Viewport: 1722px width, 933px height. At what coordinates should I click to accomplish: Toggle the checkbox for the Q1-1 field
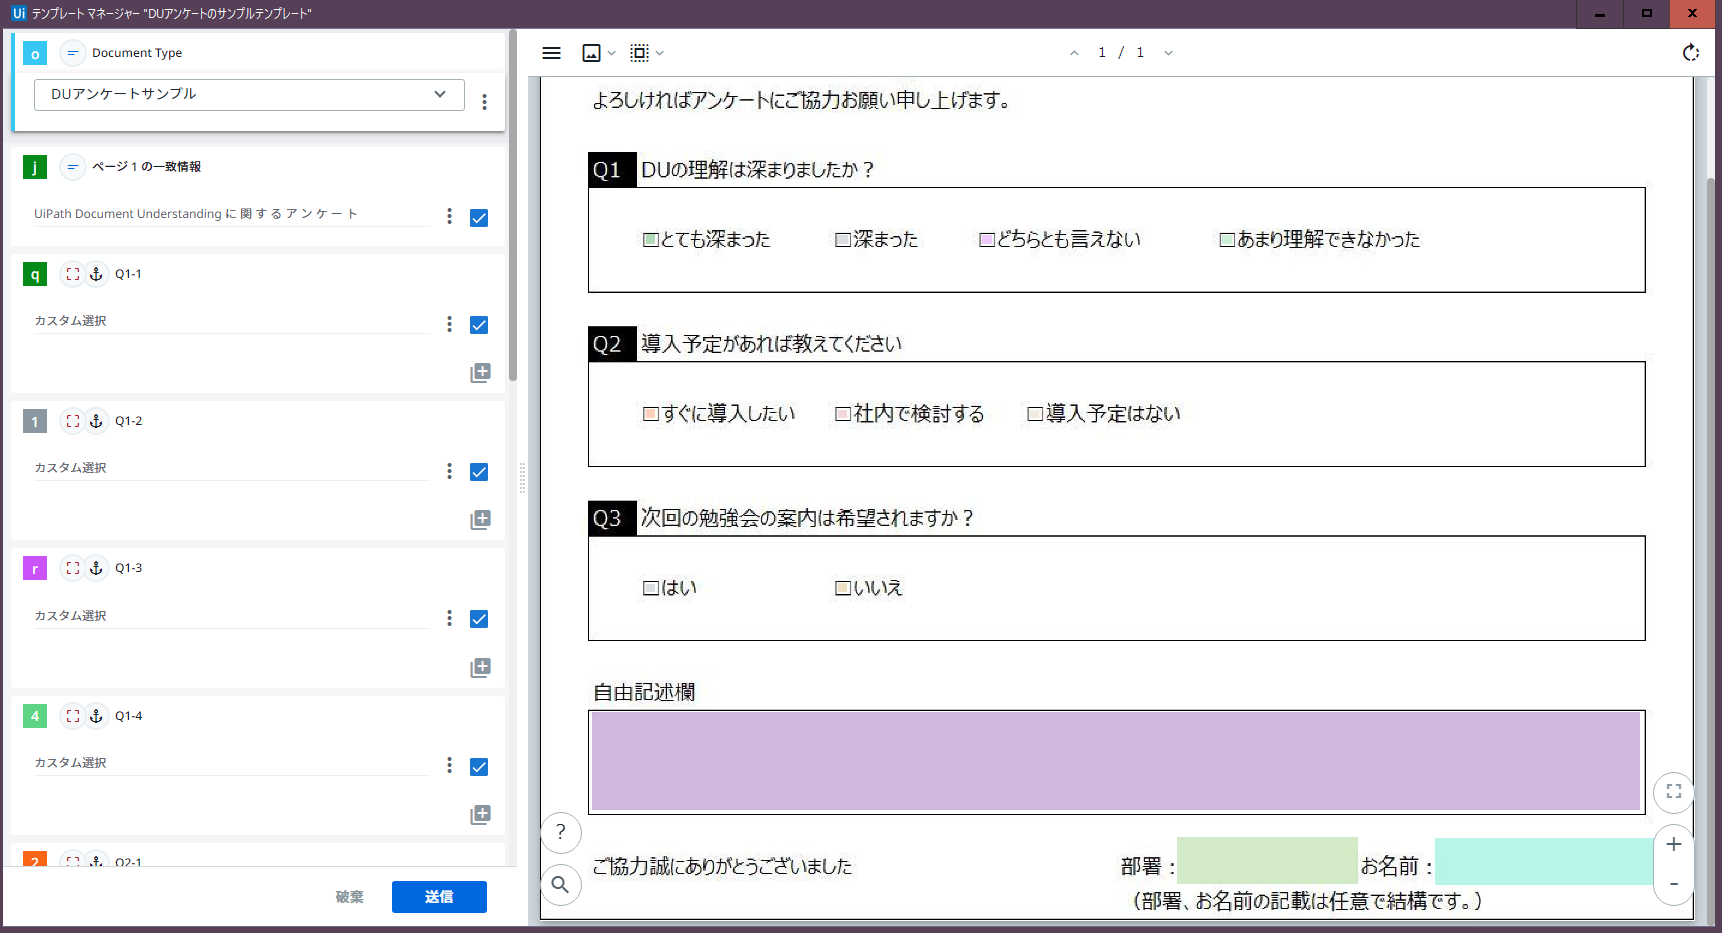479,325
